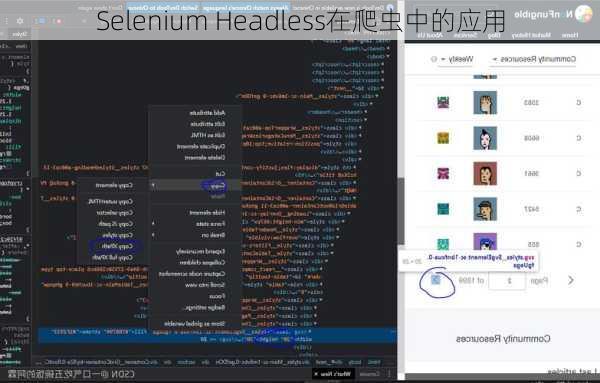Choose Edit as HTML in context menu
Viewport: 600px width, 383px height.
pos(195,135)
